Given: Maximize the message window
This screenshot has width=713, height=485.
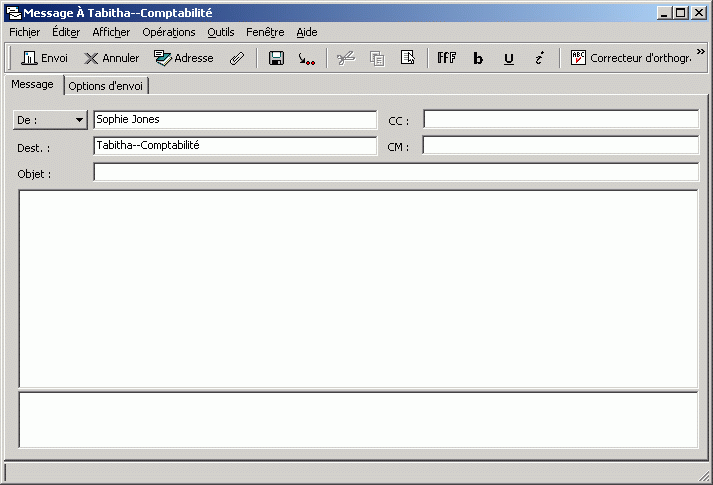Looking at the screenshot, I should 680,13.
